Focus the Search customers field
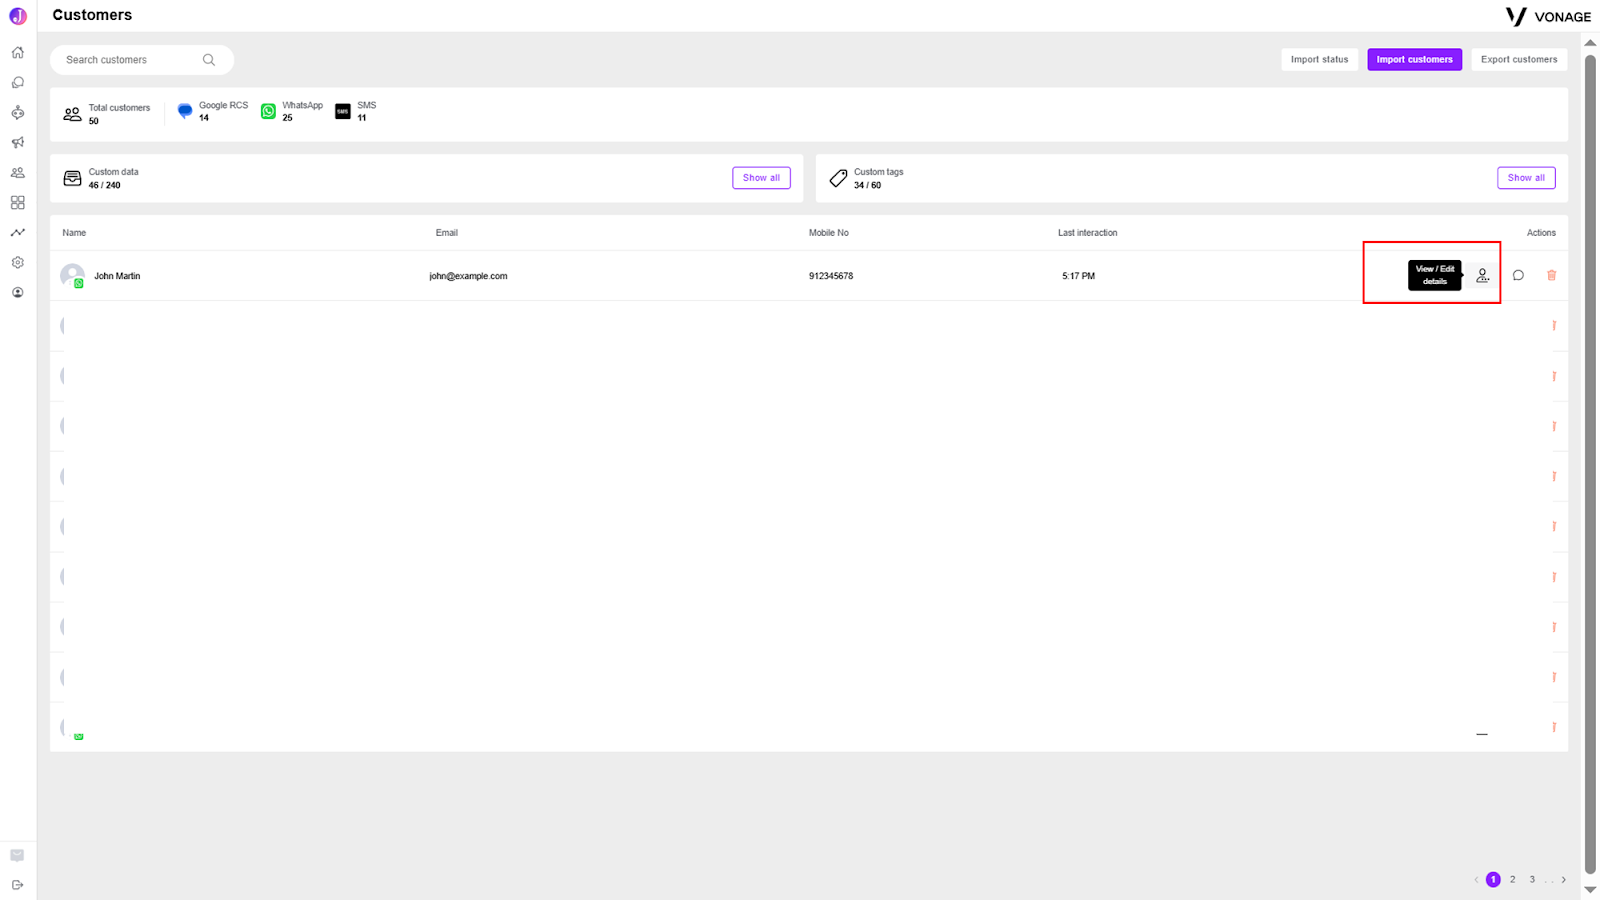This screenshot has height=900, width=1600. 142,60
